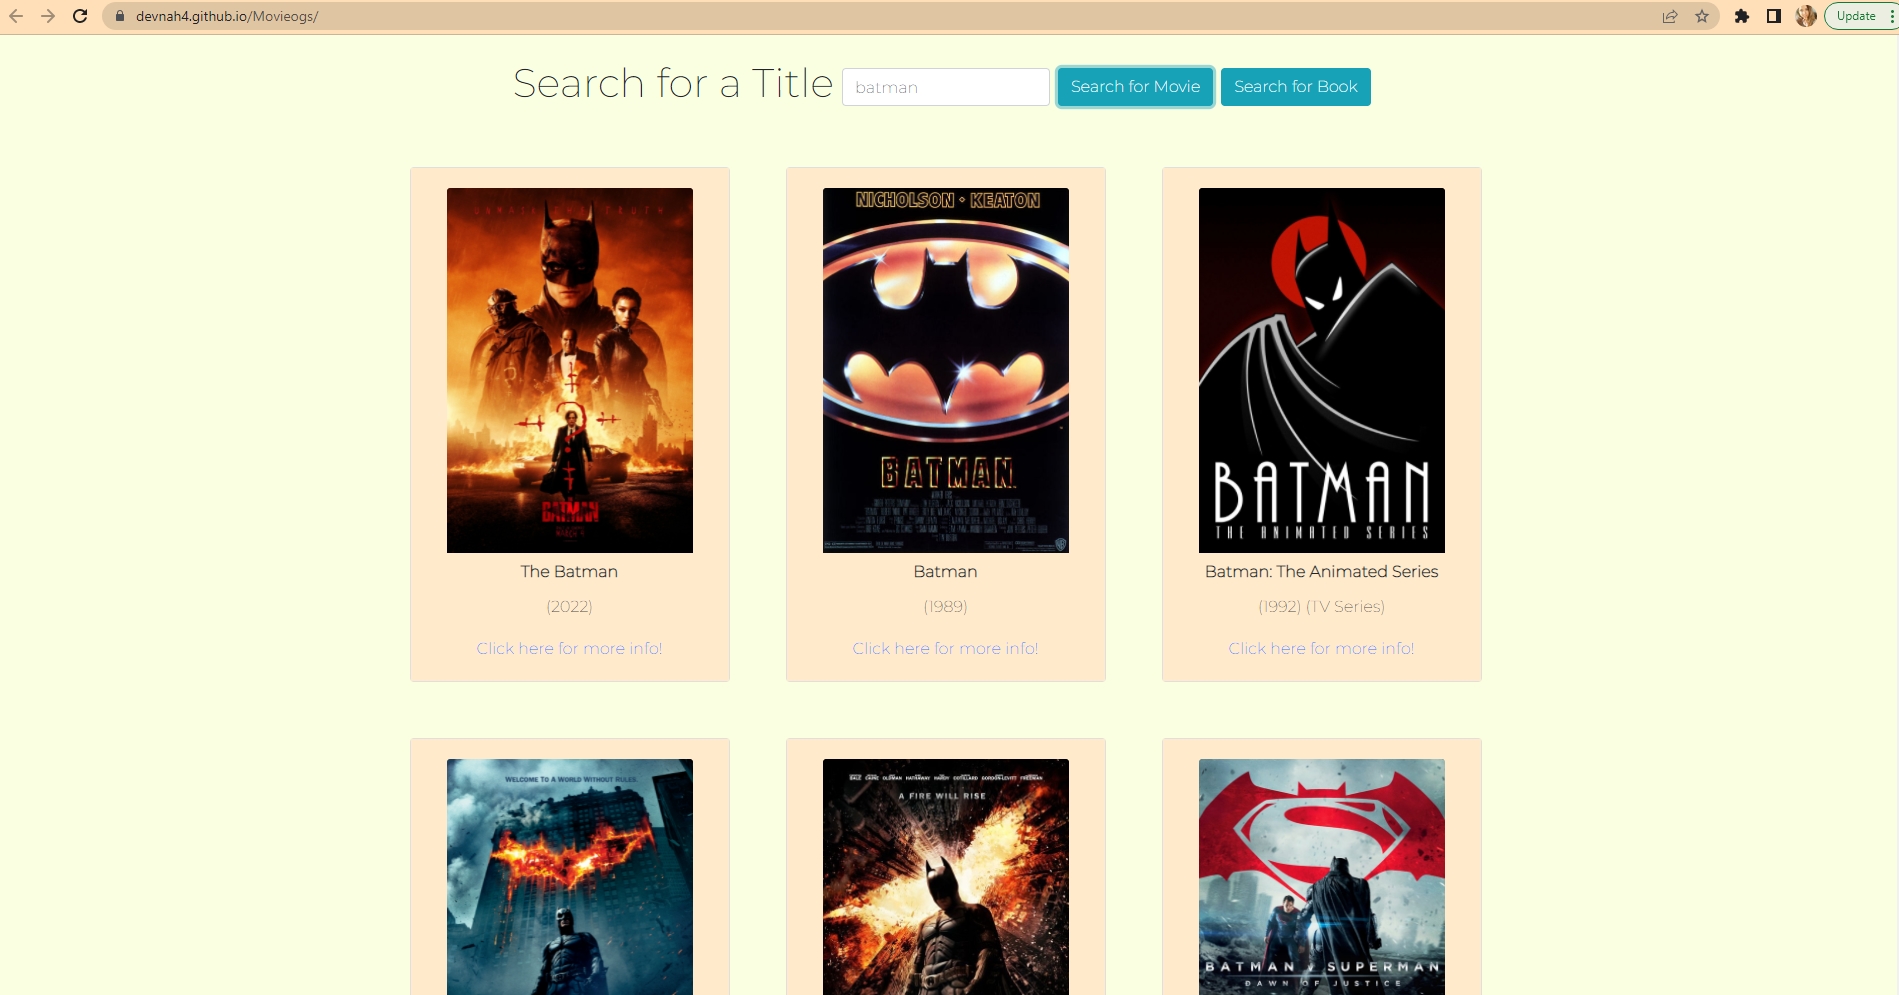Open the Batman 1989 poster image
This screenshot has width=1899, height=995.
[x=946, y=370]
